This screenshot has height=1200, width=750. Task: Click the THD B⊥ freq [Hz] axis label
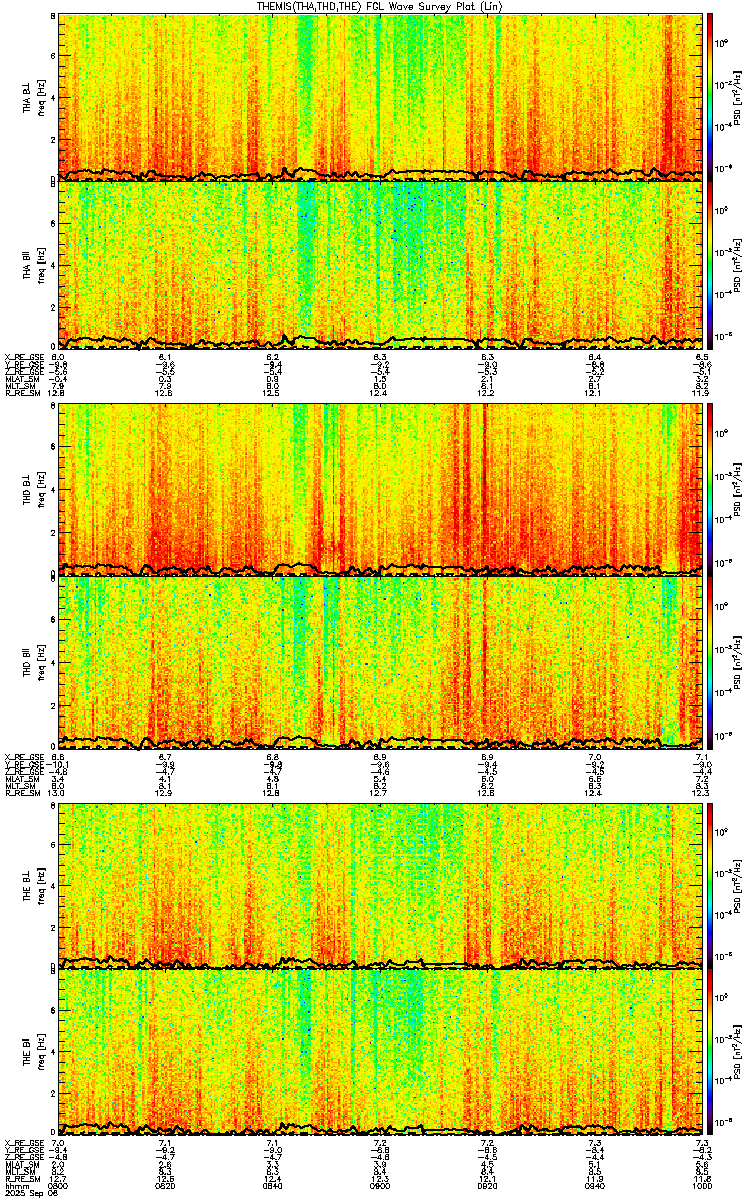[42, 489]
